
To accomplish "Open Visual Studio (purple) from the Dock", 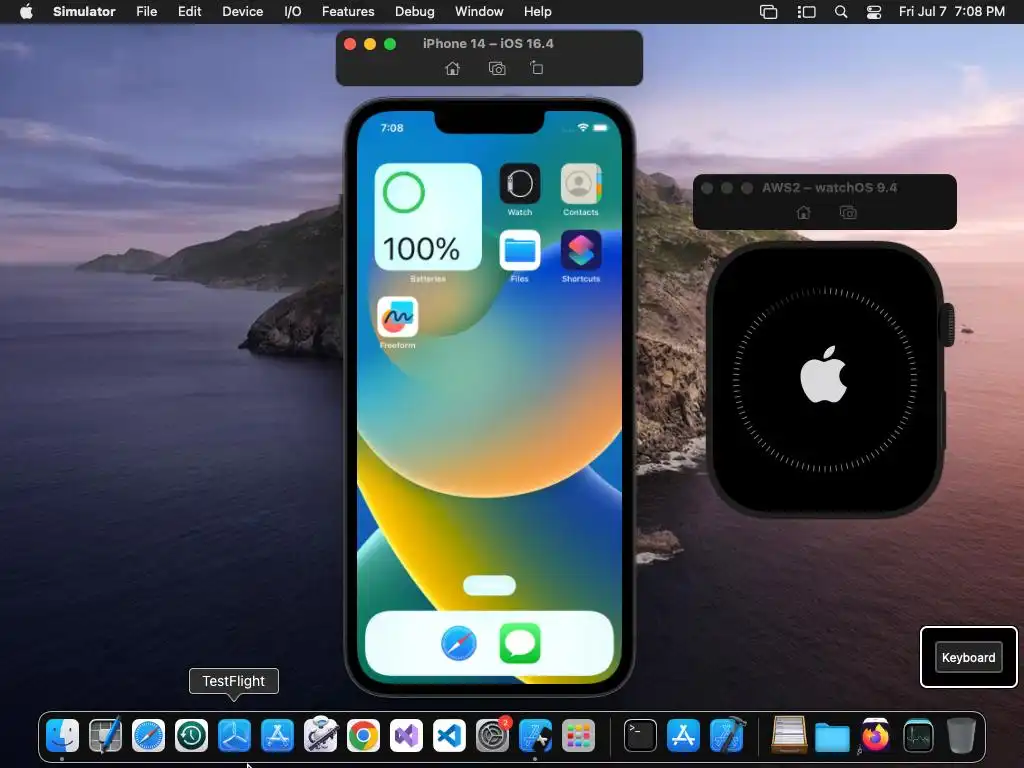I will point(406,736).
